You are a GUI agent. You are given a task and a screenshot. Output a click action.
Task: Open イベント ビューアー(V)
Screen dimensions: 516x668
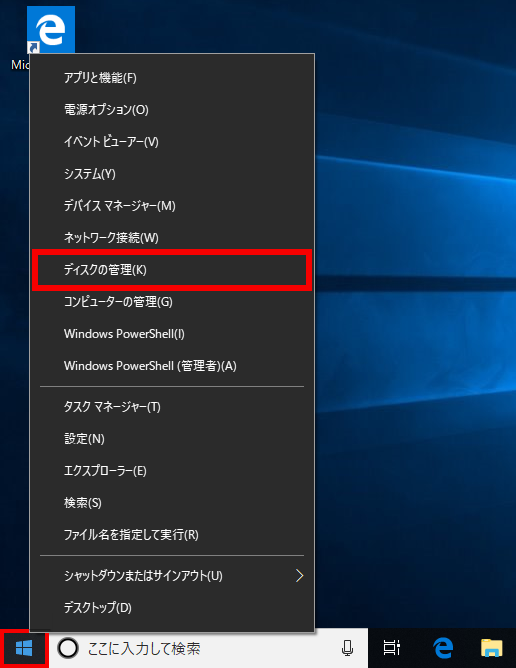tap(172, 141)
